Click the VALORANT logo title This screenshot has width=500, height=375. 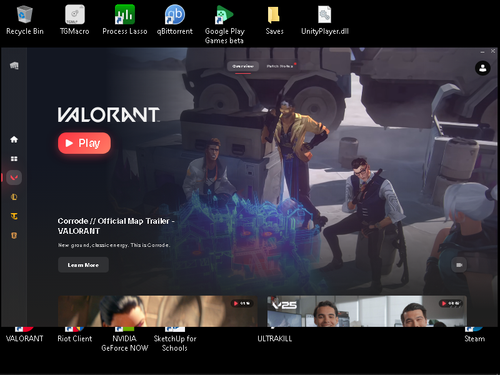109,115
